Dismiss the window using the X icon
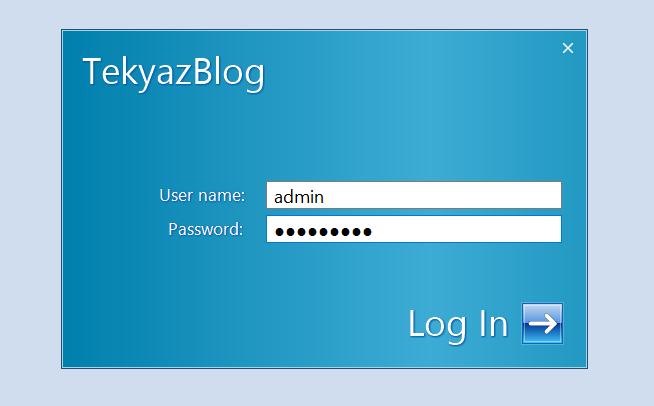654x406 pixels. pos(568,48)
